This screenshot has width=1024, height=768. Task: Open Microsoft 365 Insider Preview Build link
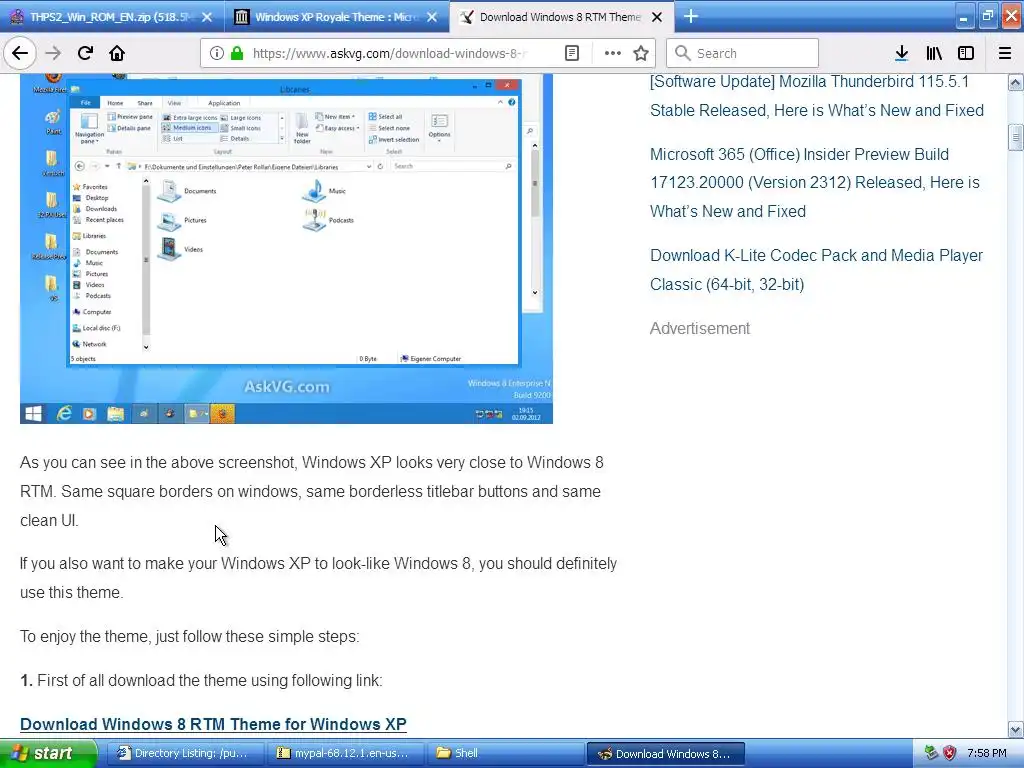[814, 182]
